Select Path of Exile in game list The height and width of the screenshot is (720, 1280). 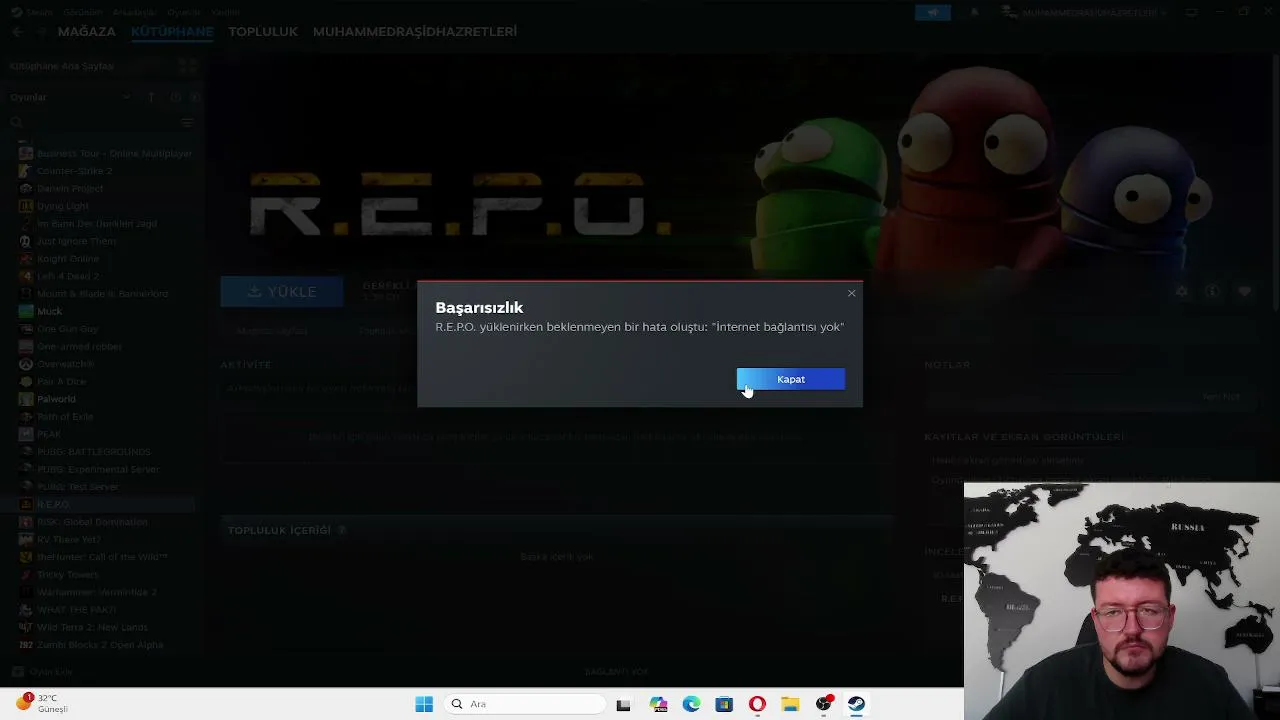point(56,416)
